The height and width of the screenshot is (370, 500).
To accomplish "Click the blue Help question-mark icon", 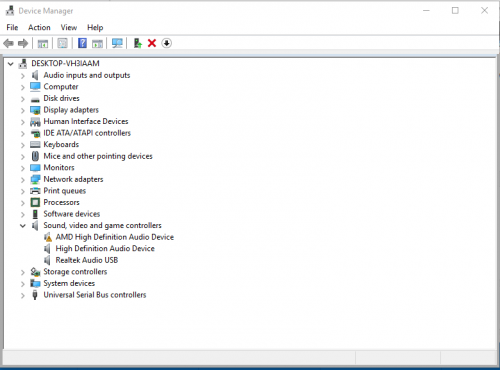I will pos(82,43).
